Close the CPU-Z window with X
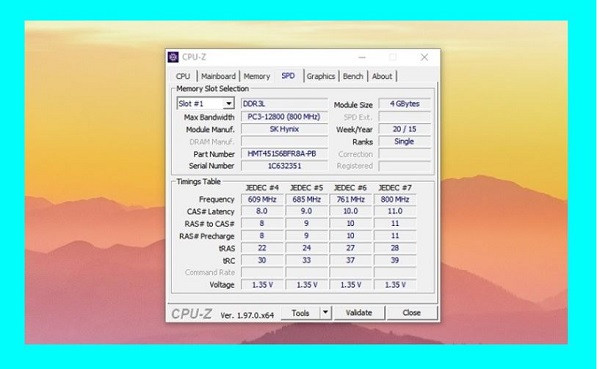Screen dimensions: 600x369 424,57
